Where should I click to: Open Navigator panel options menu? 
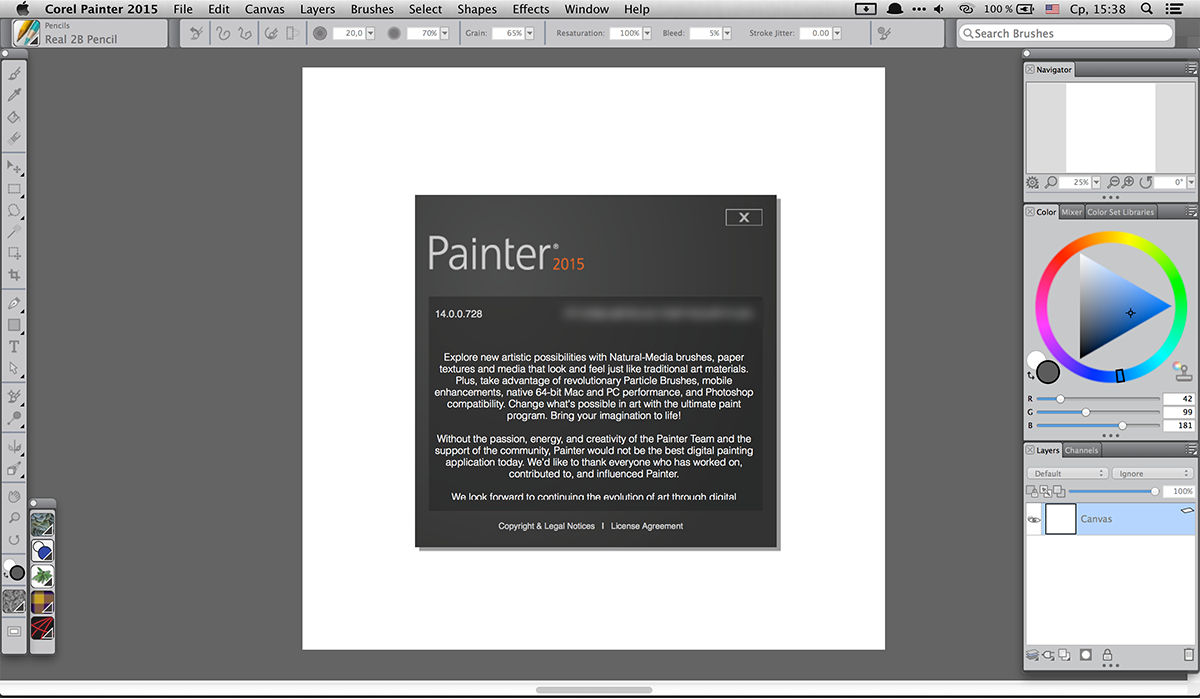pos(1191,69)
